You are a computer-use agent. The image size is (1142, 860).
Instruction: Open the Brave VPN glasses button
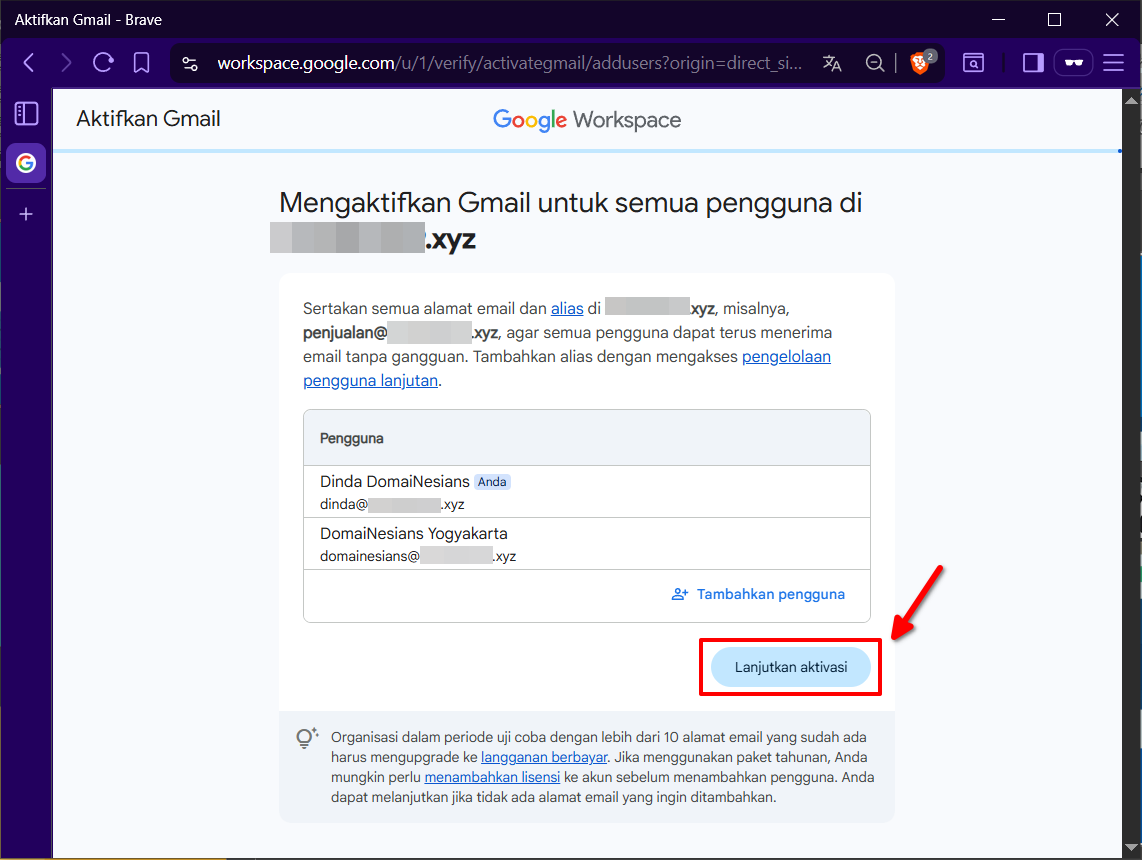[1074, 63]
